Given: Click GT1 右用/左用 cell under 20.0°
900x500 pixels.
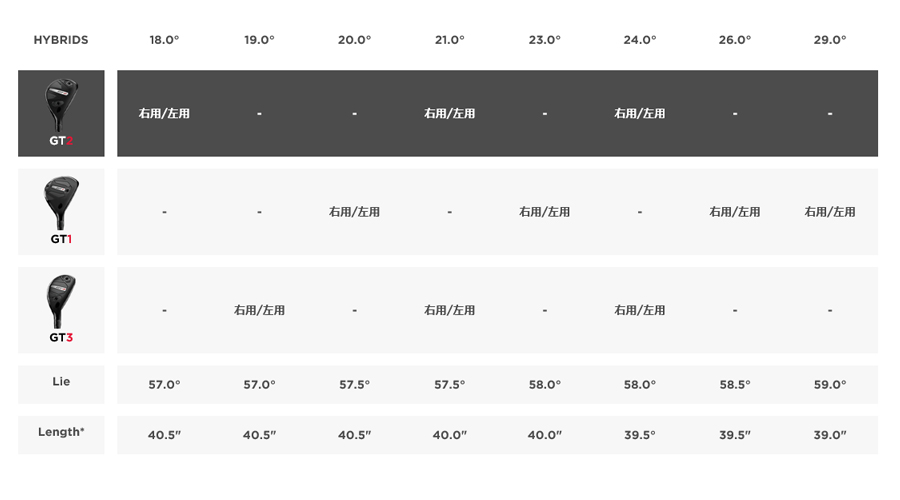Looking at the screenshot, I should point(354,212).
